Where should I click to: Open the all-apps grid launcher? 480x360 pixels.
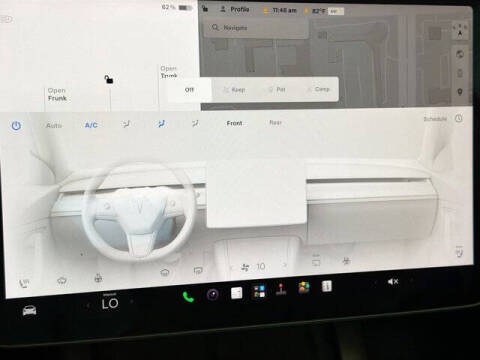pos(259,291)
